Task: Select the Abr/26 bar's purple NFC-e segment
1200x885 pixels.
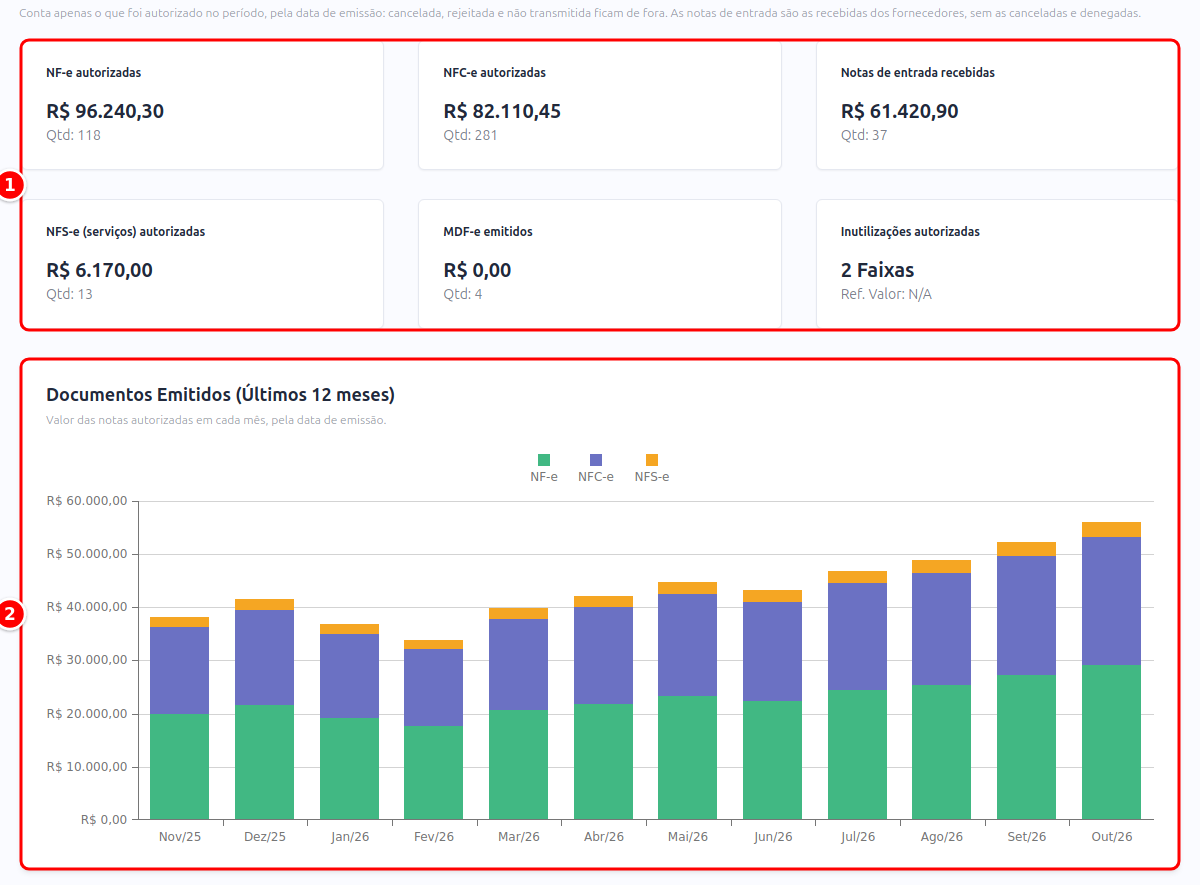Action: [603, 655]
